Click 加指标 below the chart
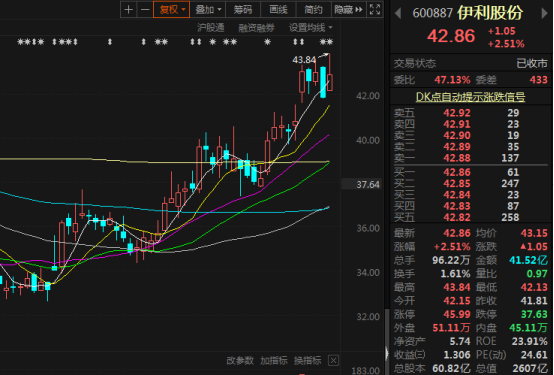The image size is (554, 375). pos(274,361)
